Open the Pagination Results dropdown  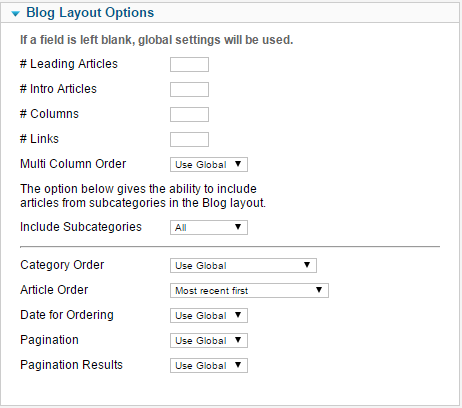[209, 365]
